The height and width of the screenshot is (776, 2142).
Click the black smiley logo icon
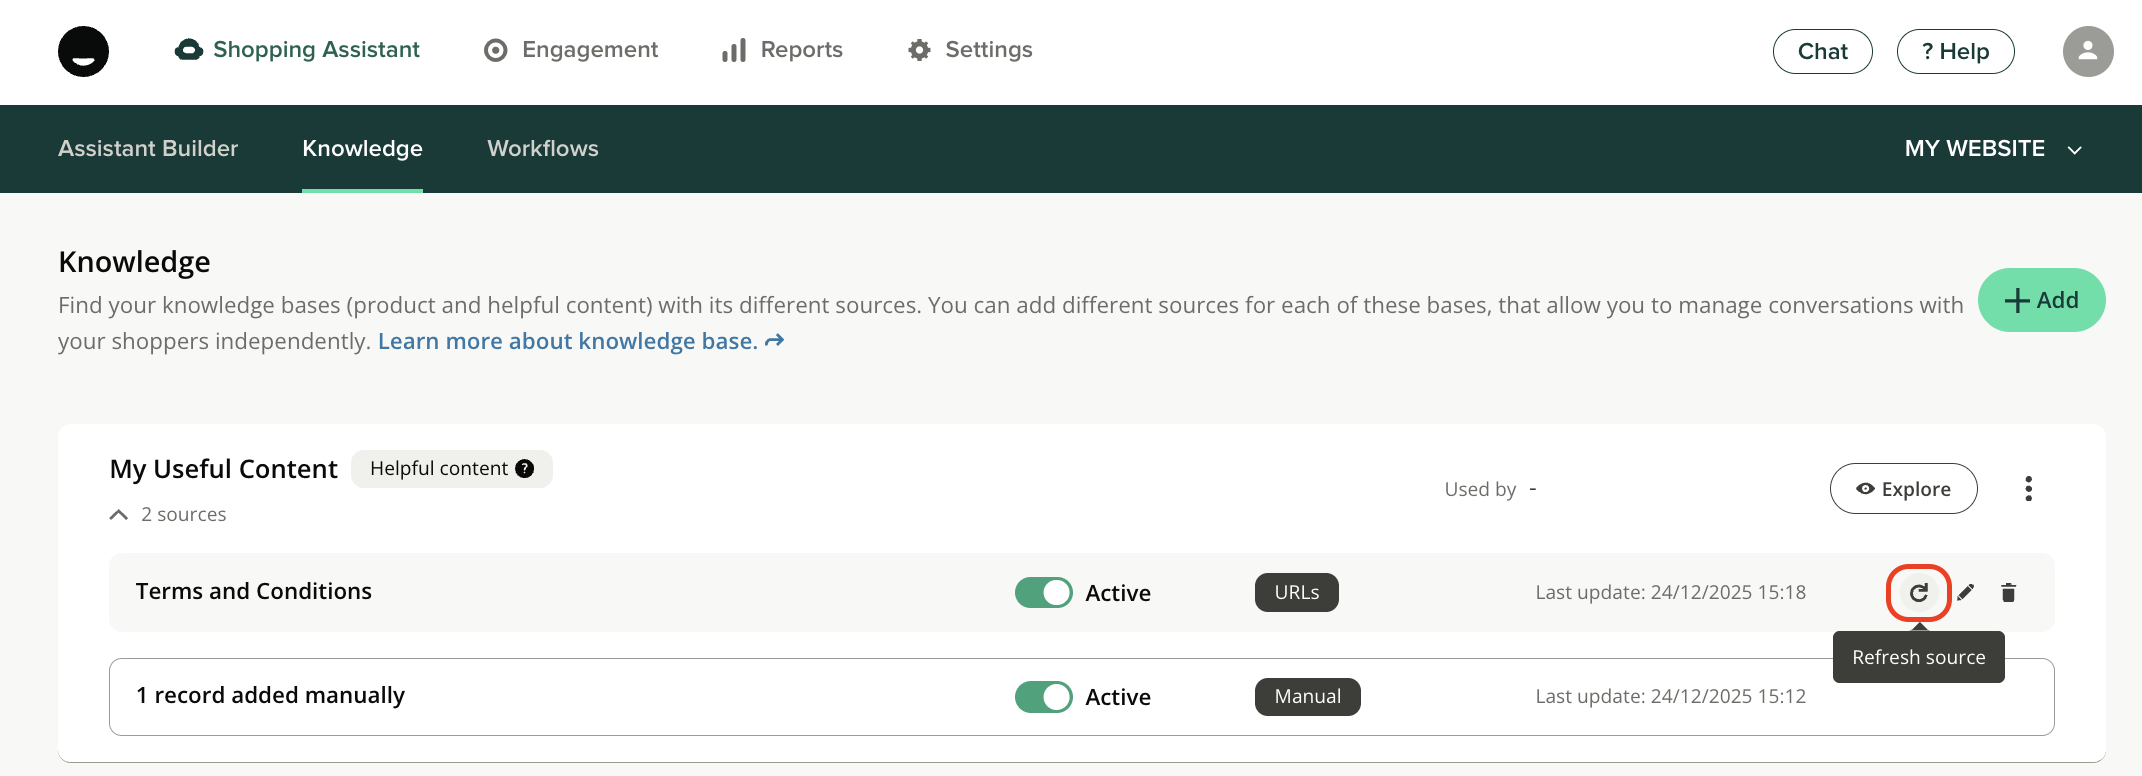[x=83, y=52]
